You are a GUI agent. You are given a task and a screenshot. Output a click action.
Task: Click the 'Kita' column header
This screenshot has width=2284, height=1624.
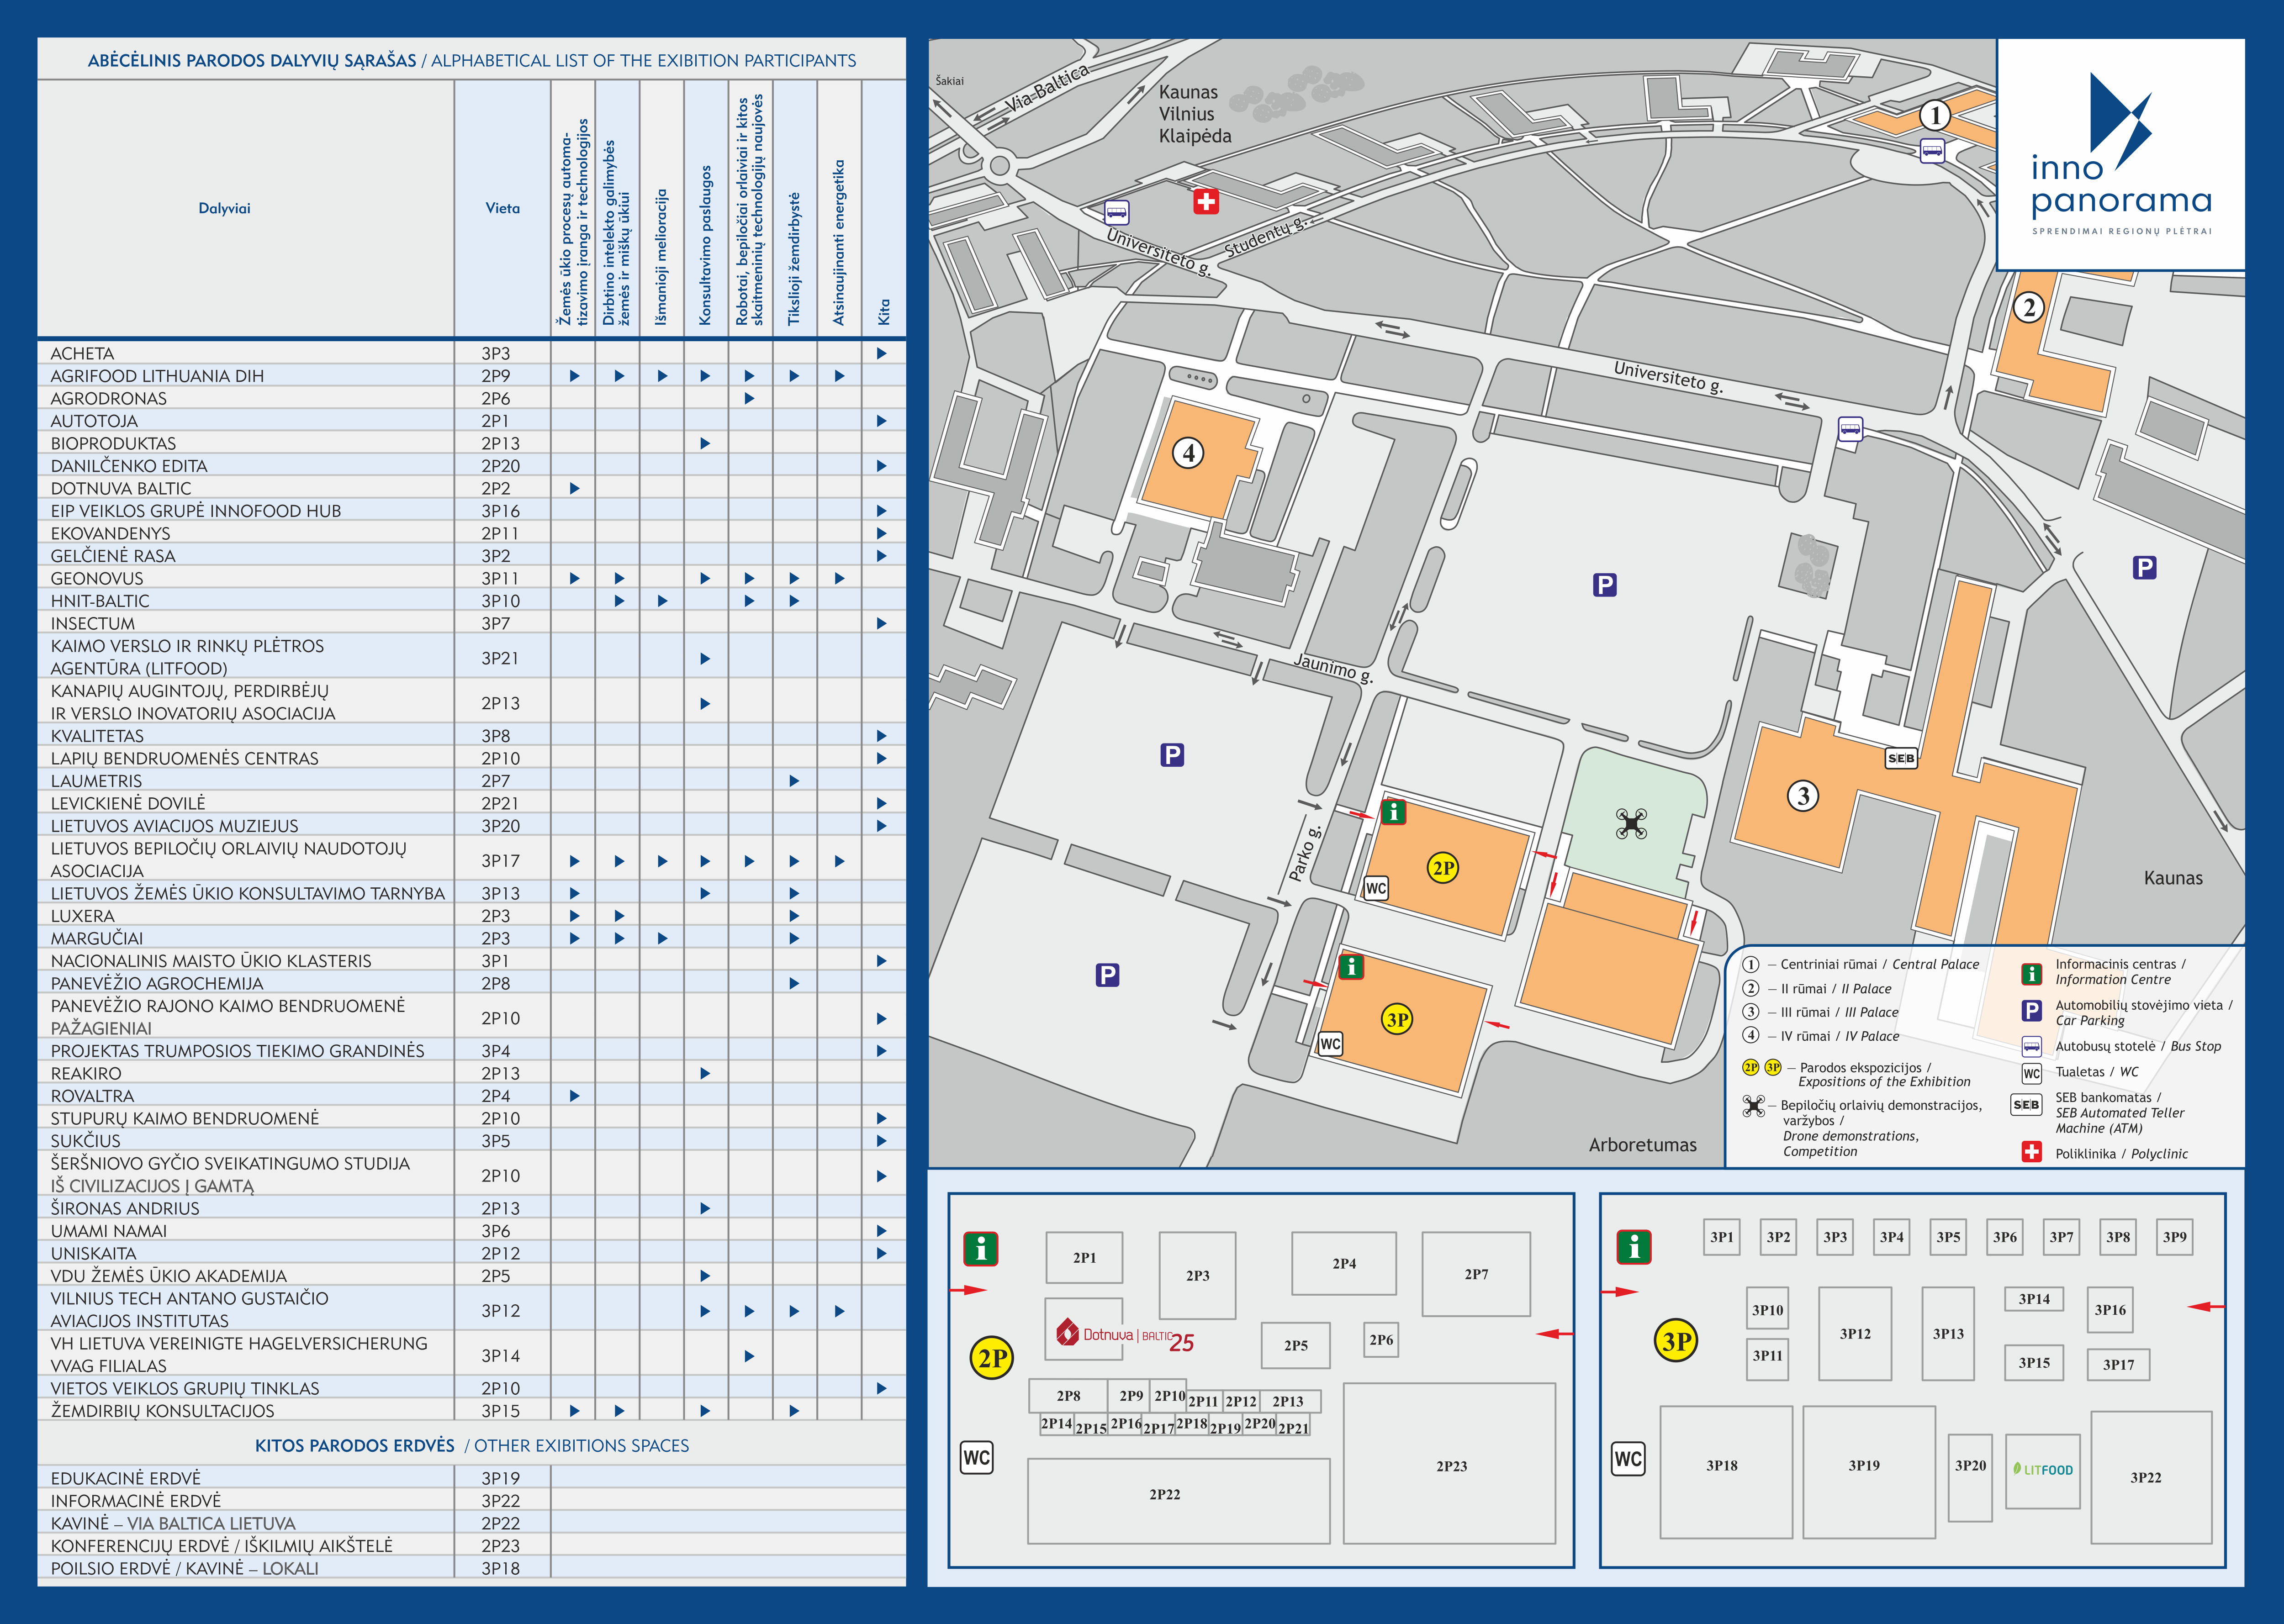[883, 311]
